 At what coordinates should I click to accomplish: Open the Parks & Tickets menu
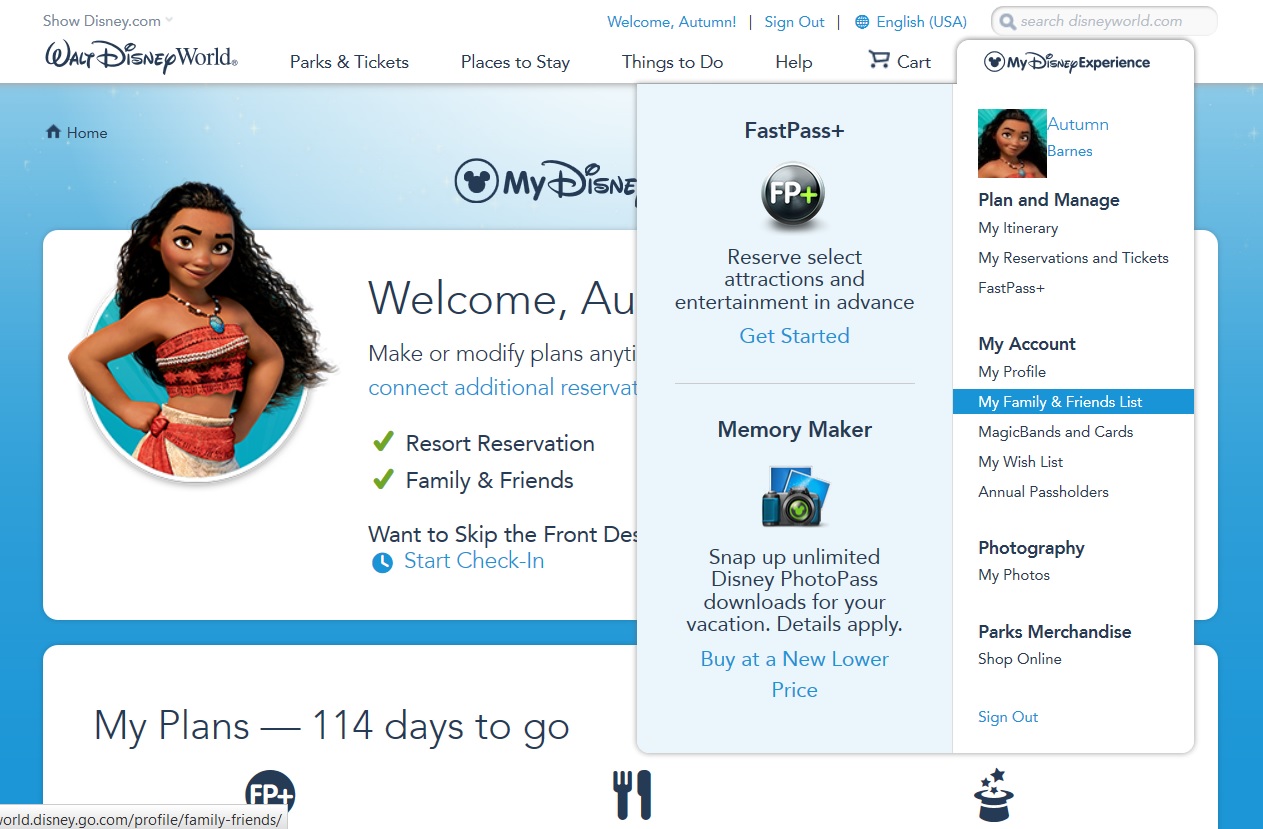pos(349,62)
